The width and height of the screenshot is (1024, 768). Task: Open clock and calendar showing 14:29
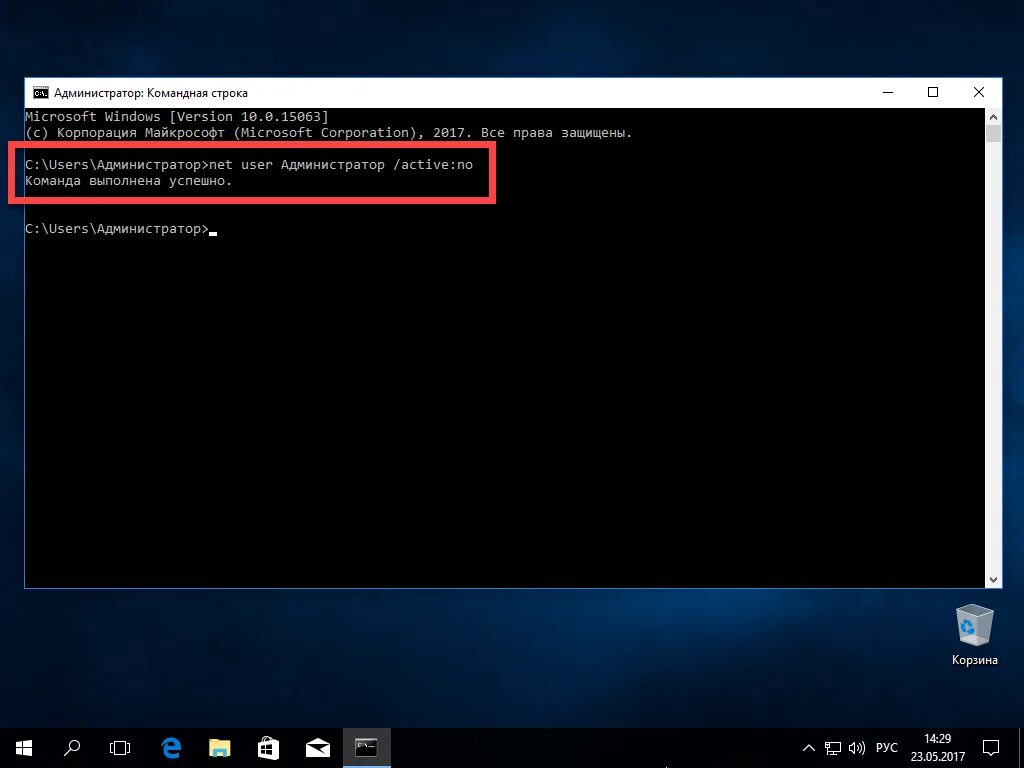coord(938,748)
